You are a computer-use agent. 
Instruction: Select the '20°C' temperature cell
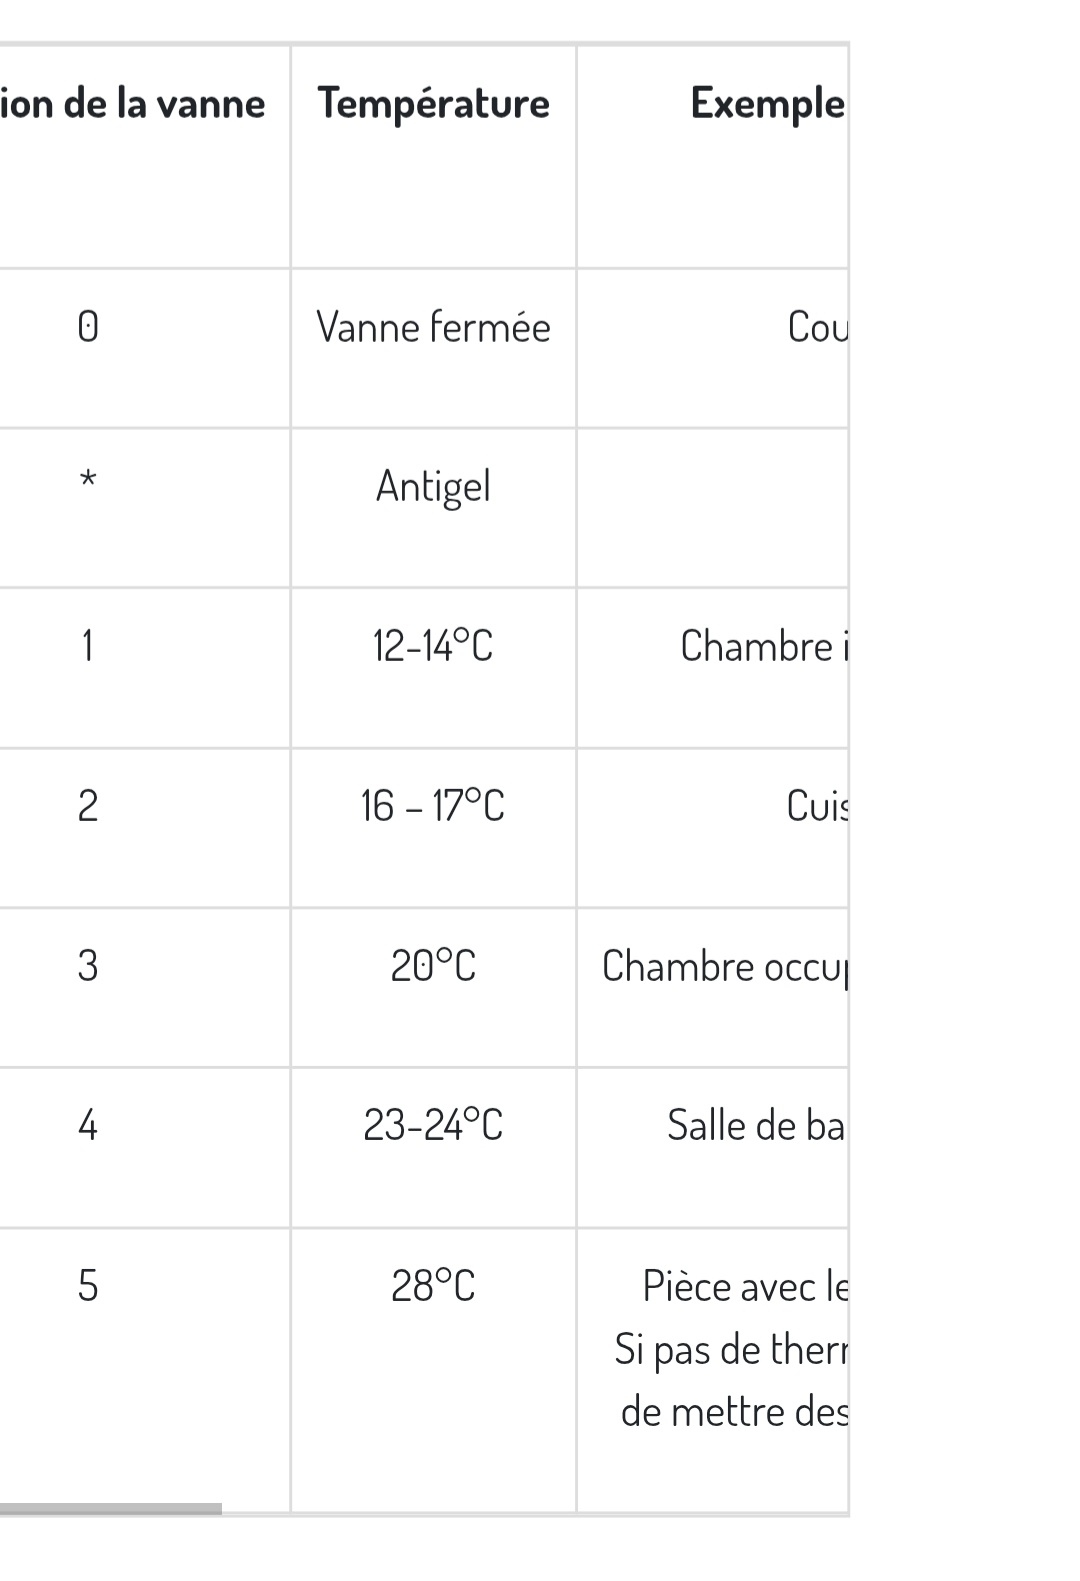(433, 966)
